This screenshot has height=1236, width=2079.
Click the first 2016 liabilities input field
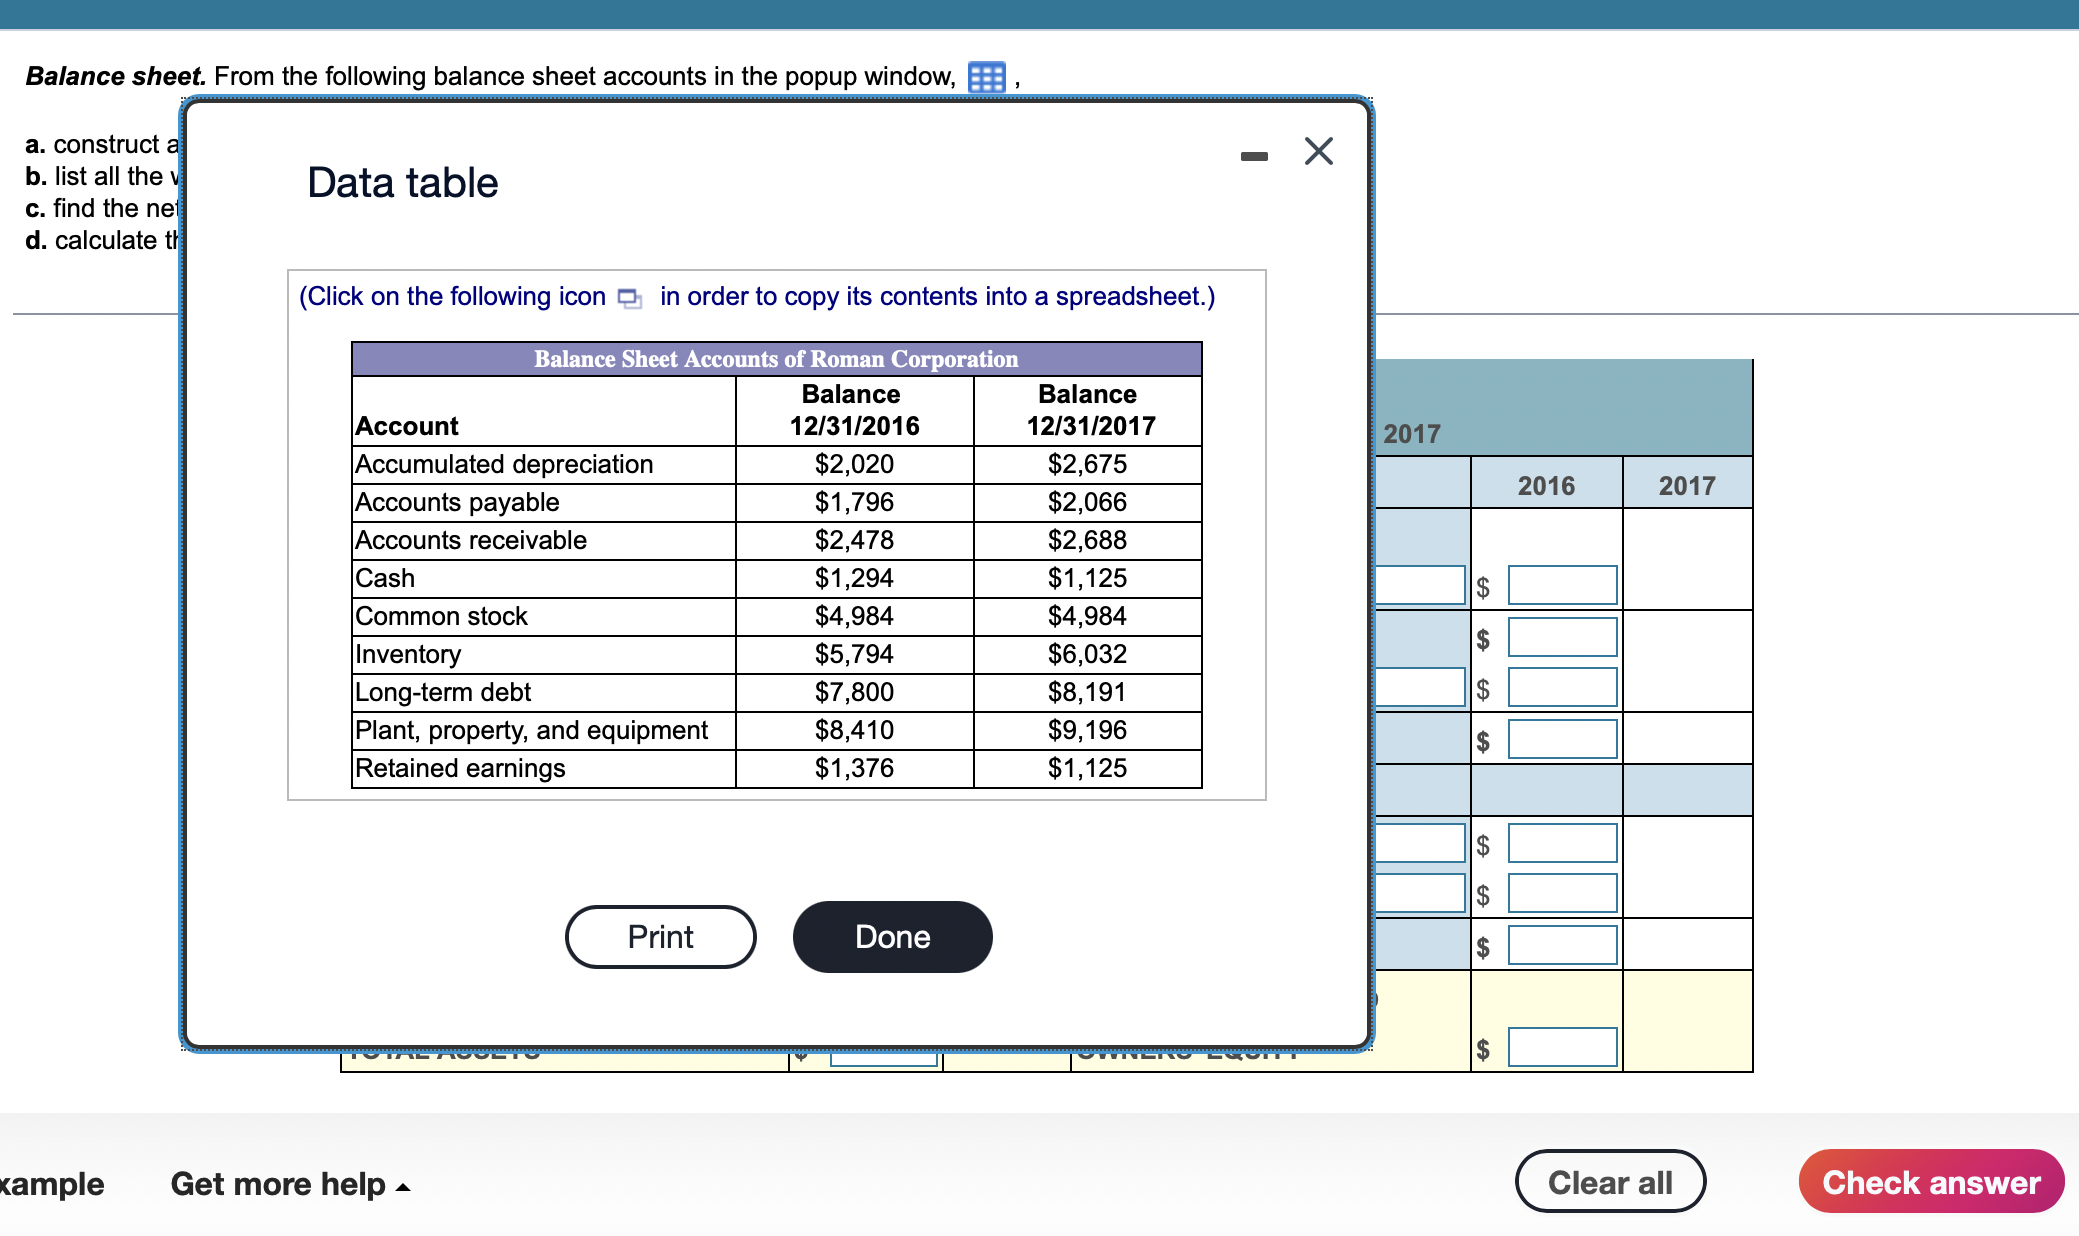coord(1562,585)
